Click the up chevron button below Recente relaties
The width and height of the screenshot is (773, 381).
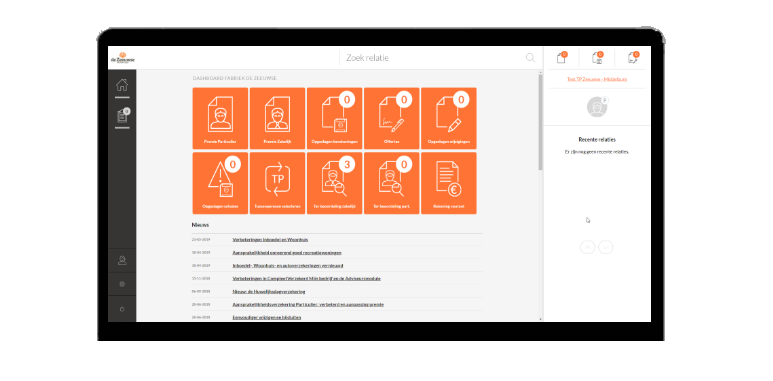tap(588, 247)
